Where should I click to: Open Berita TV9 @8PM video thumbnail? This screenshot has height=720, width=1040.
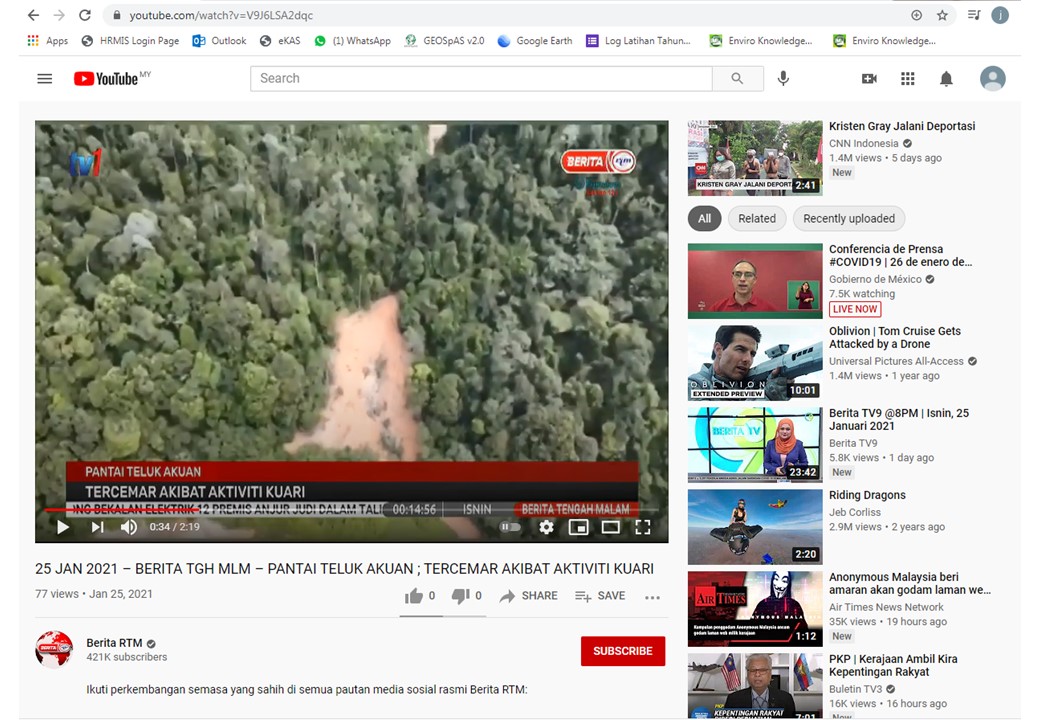(755, 445)
